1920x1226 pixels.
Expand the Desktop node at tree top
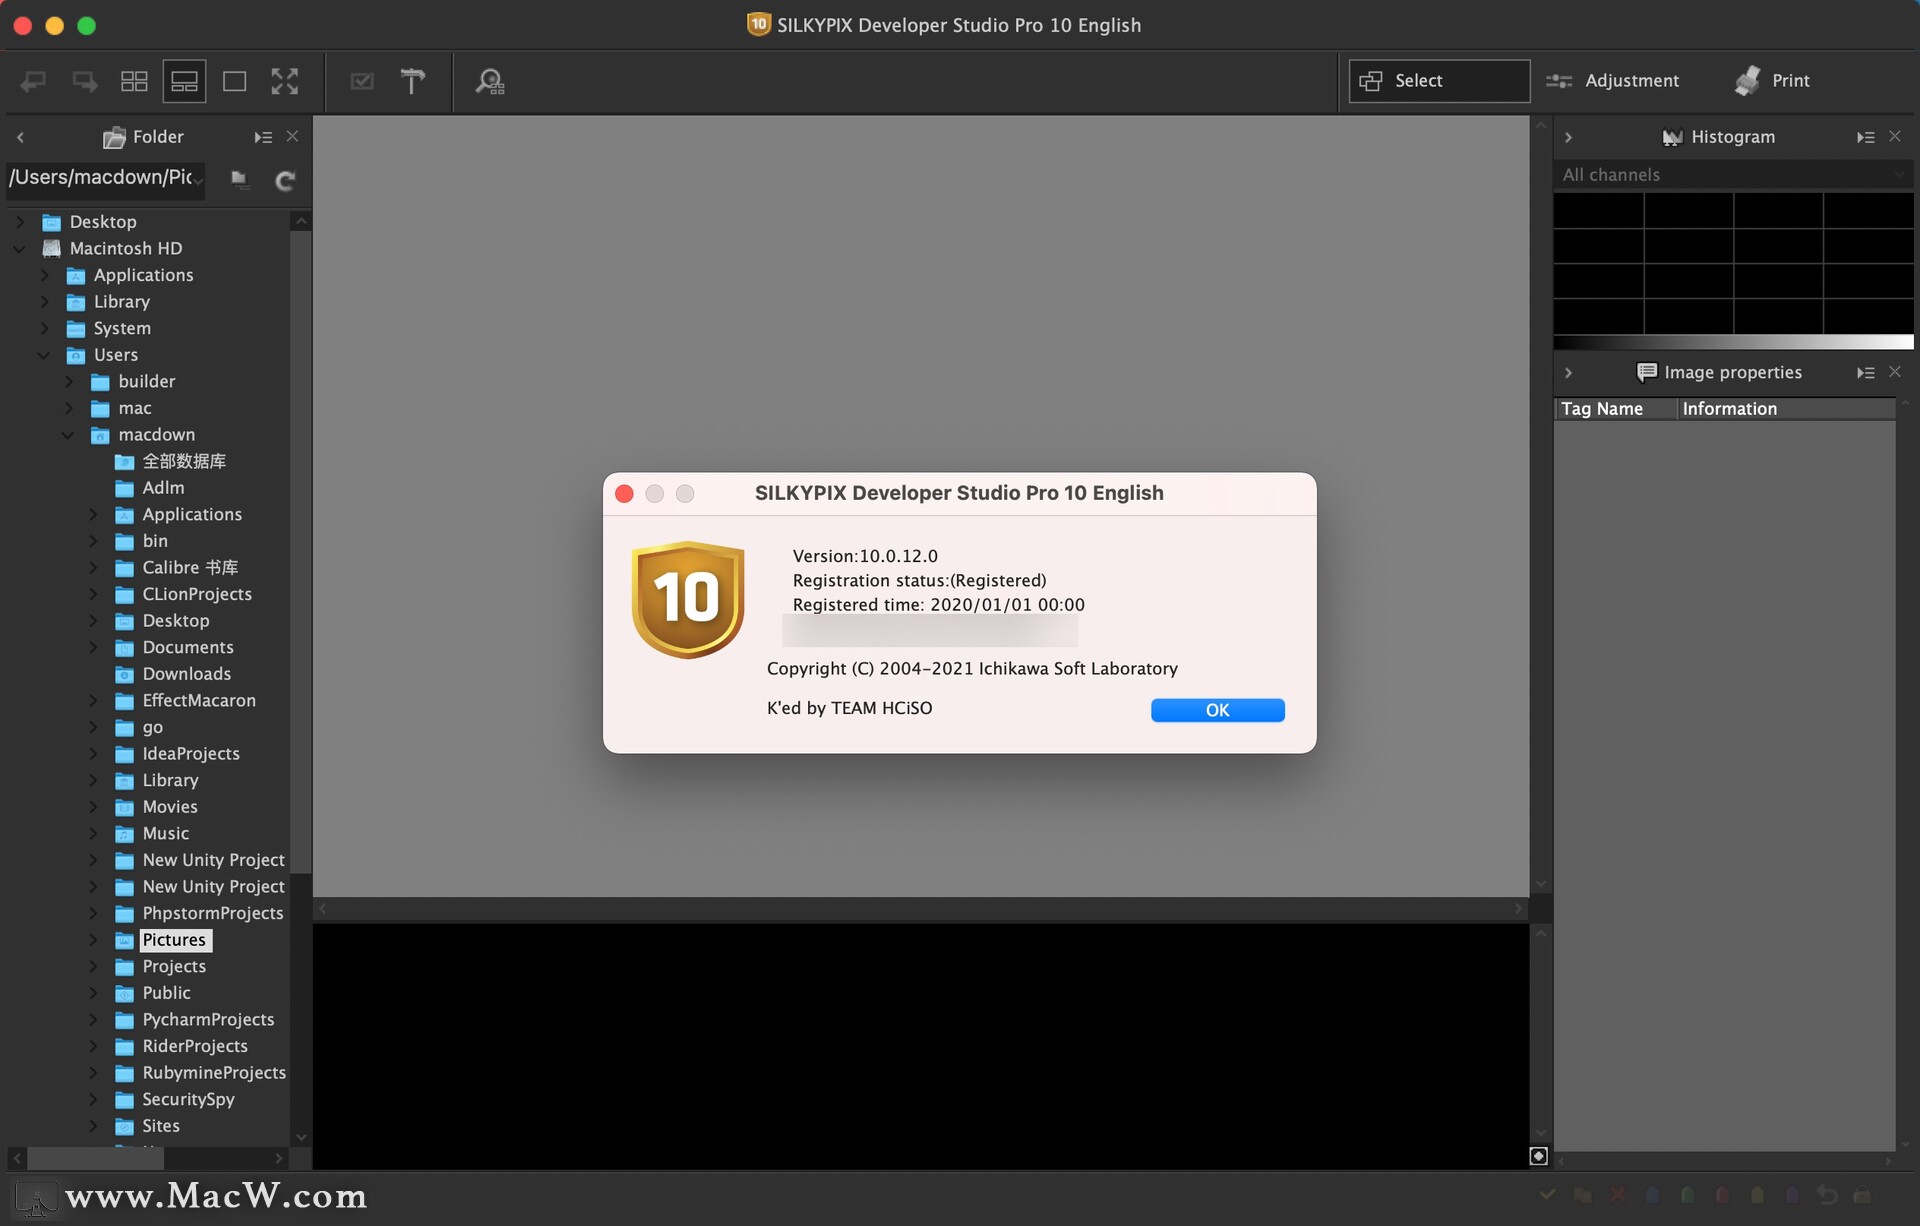20,222
